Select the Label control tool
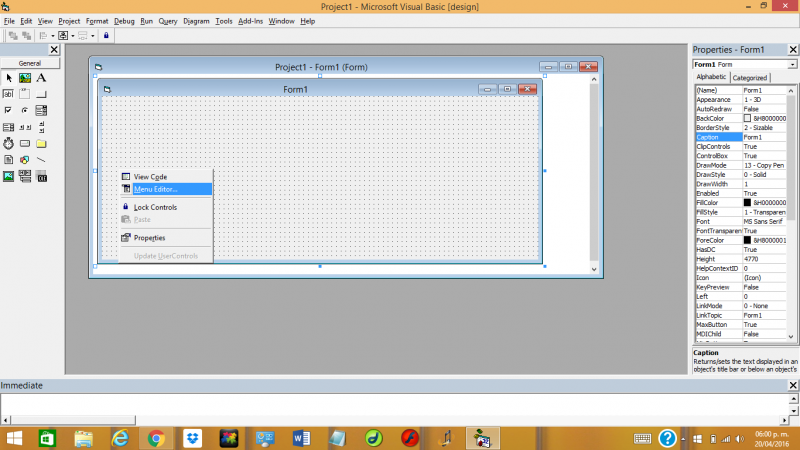 coord(41,78)
